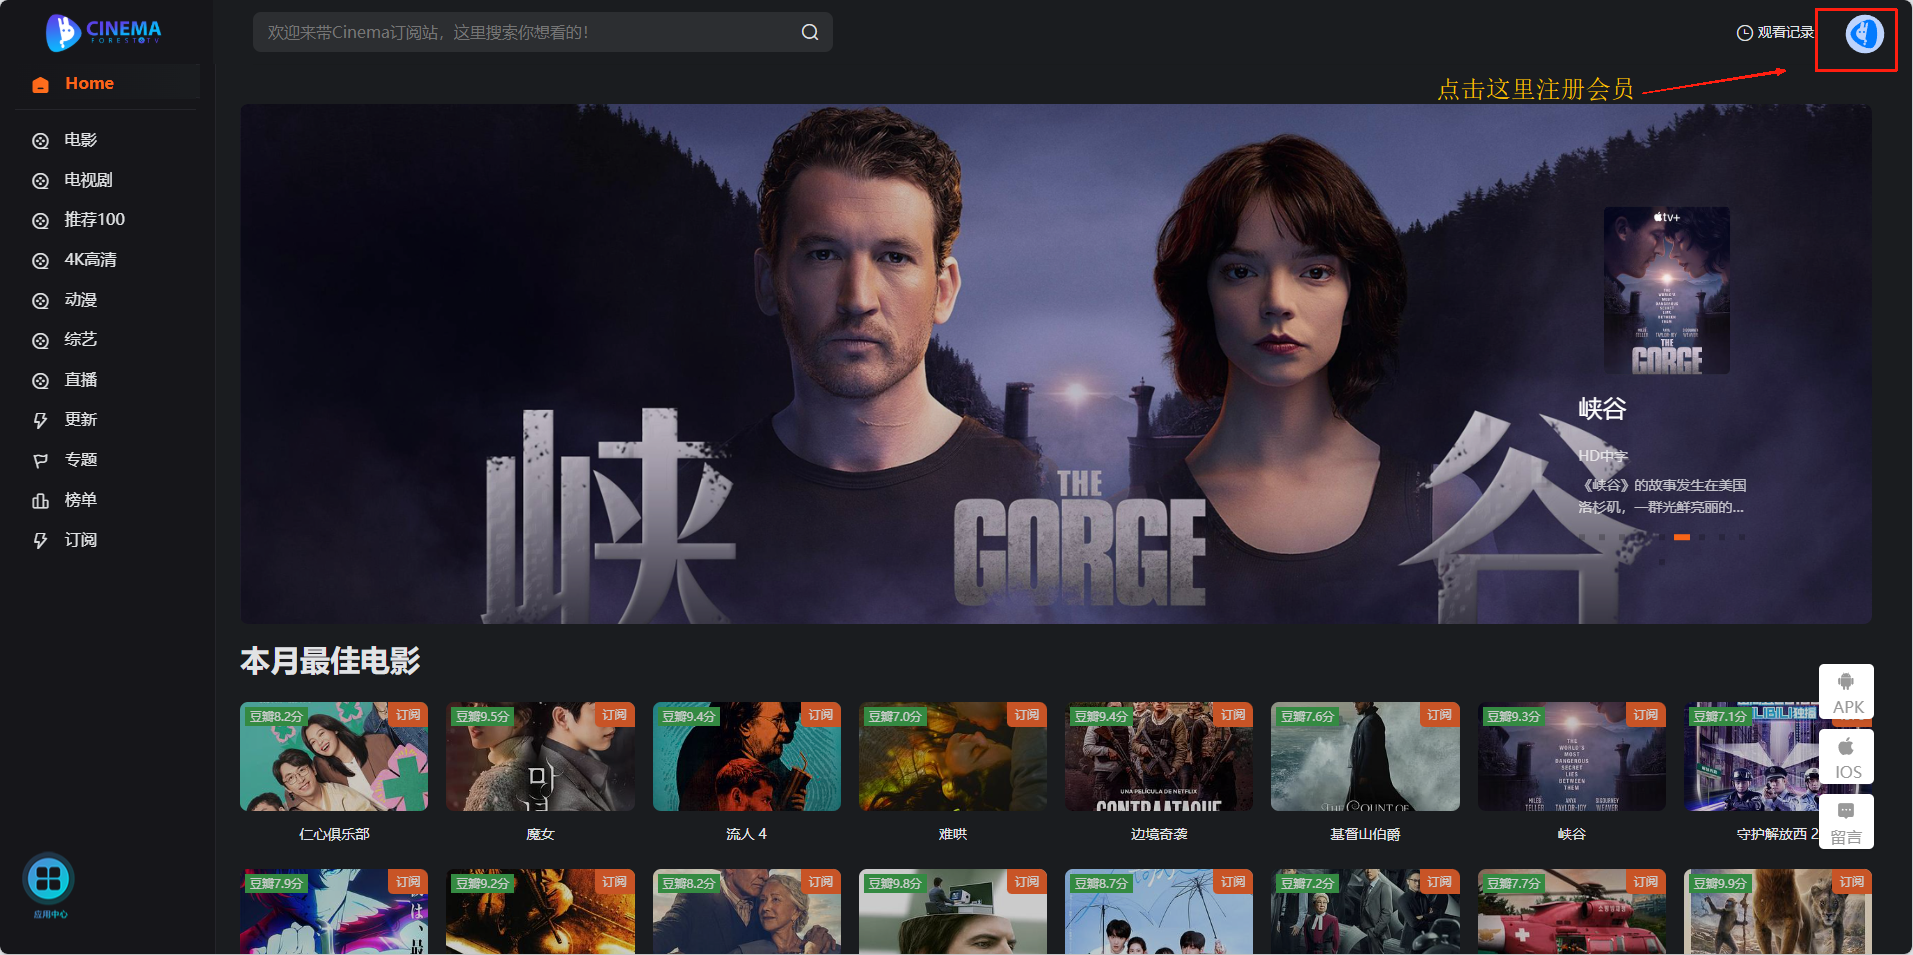Click 订阅 tag on 魔女 card

click(614, 715)
